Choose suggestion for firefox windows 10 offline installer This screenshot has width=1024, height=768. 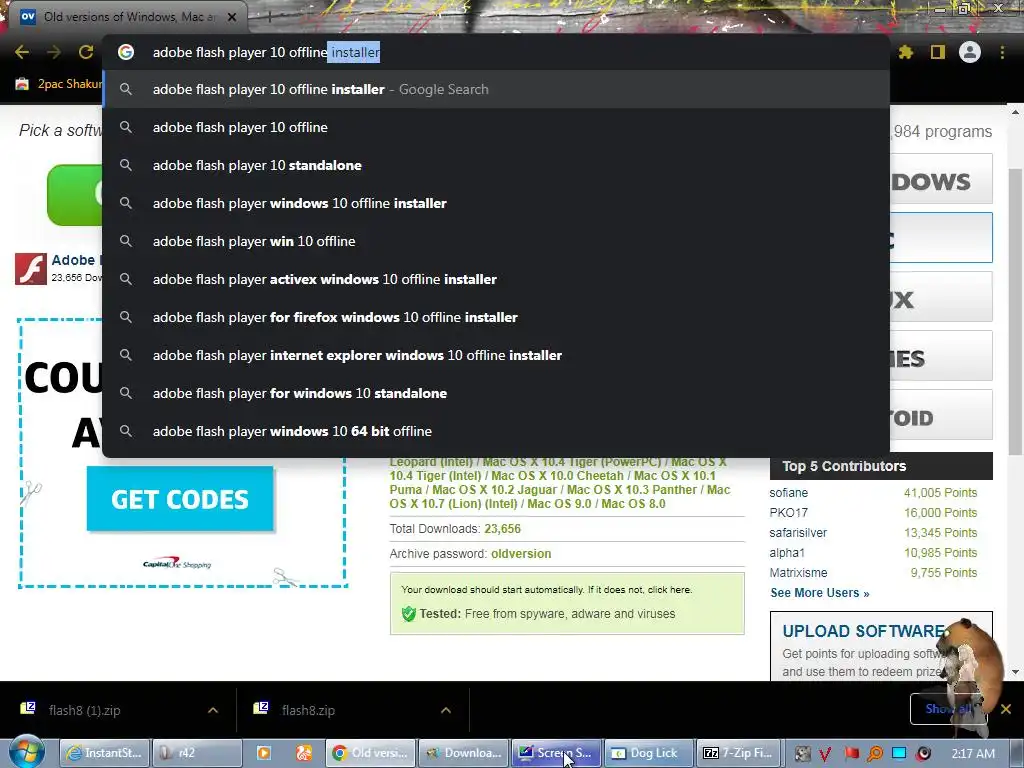tap(496, 317)
